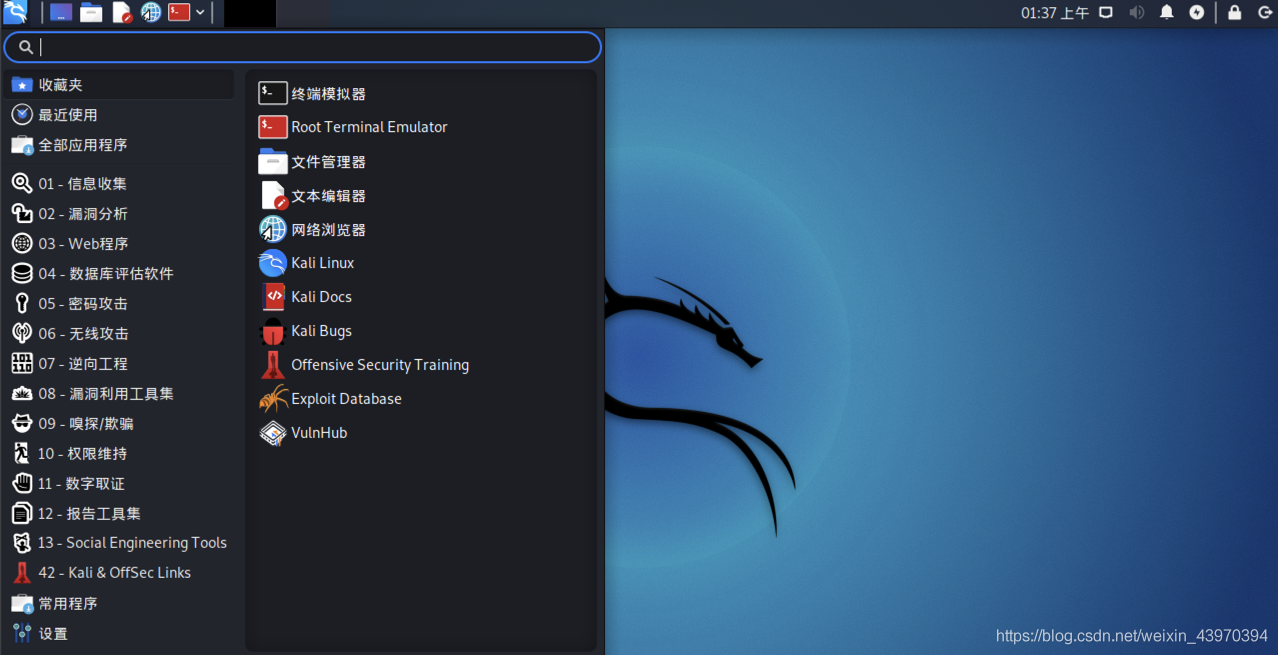
Task: Open 13 - Social Engineering Tools category
Action: point(121,543)
